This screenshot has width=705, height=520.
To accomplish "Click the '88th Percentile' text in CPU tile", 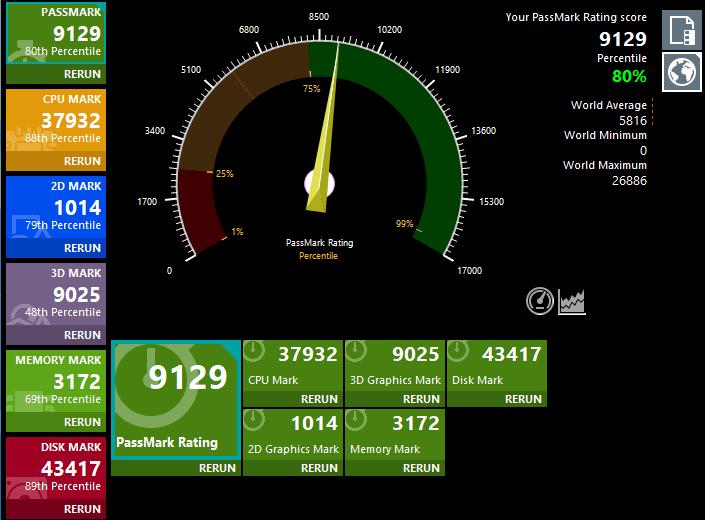I will tap(63, 138).
